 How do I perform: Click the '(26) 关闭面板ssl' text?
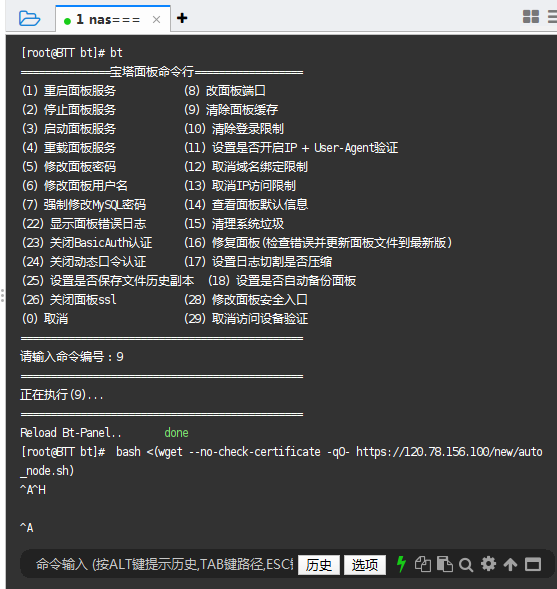(x=69, y=300)
